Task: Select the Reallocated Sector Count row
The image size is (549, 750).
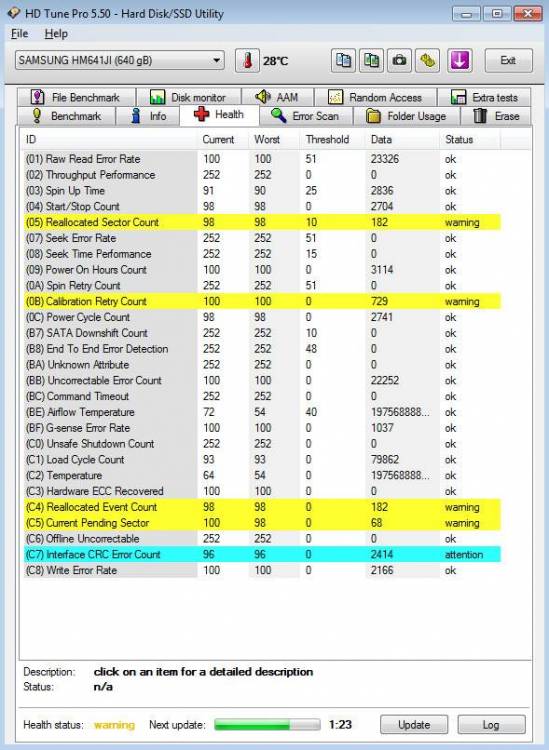Action: [x=262, y=222]
